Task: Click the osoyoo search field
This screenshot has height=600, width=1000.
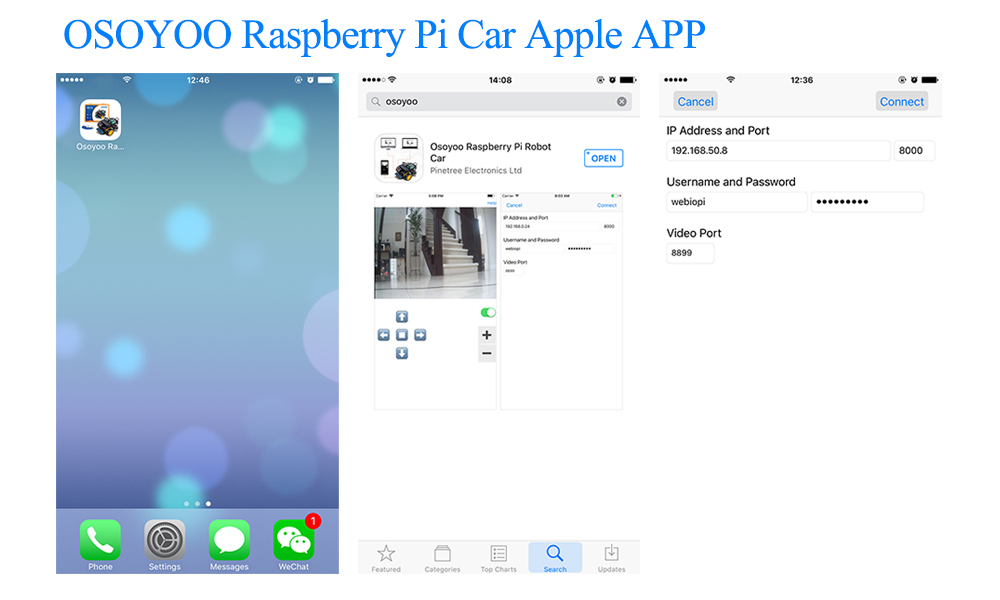Action: pyautogui.click(x=499, y=101)
